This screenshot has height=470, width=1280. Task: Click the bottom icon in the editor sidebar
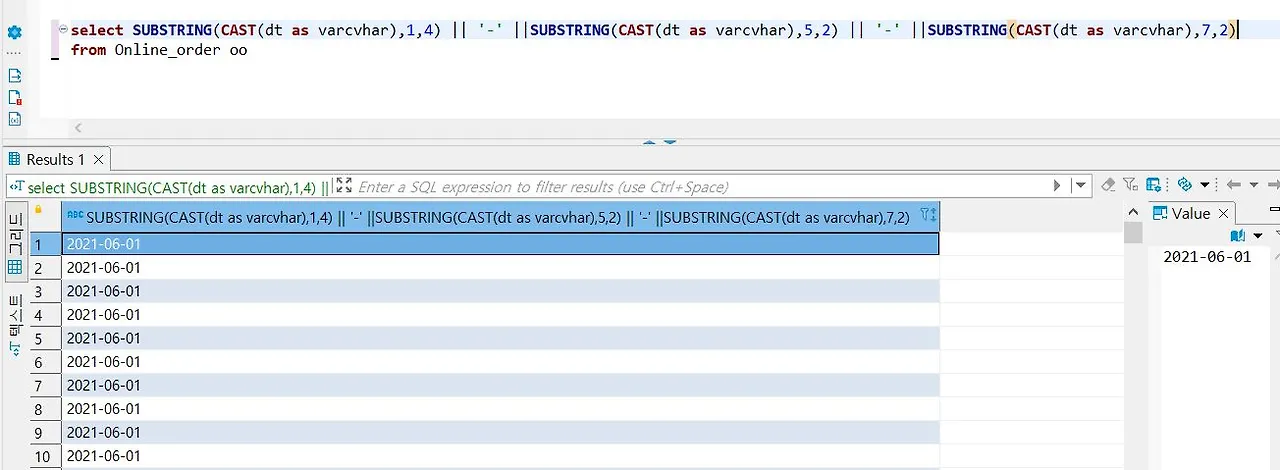click(x=15, y=119)
